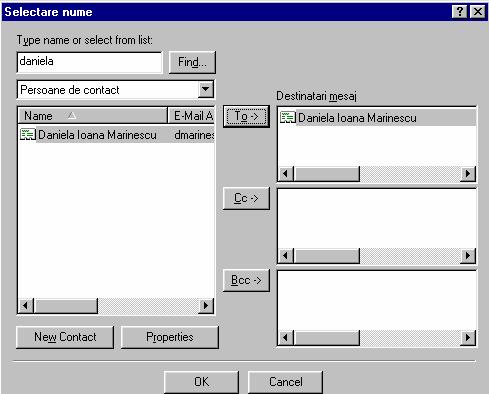Confirm selection with OK button
Screen dimensions: 489x394
click(x=201, y=382)
